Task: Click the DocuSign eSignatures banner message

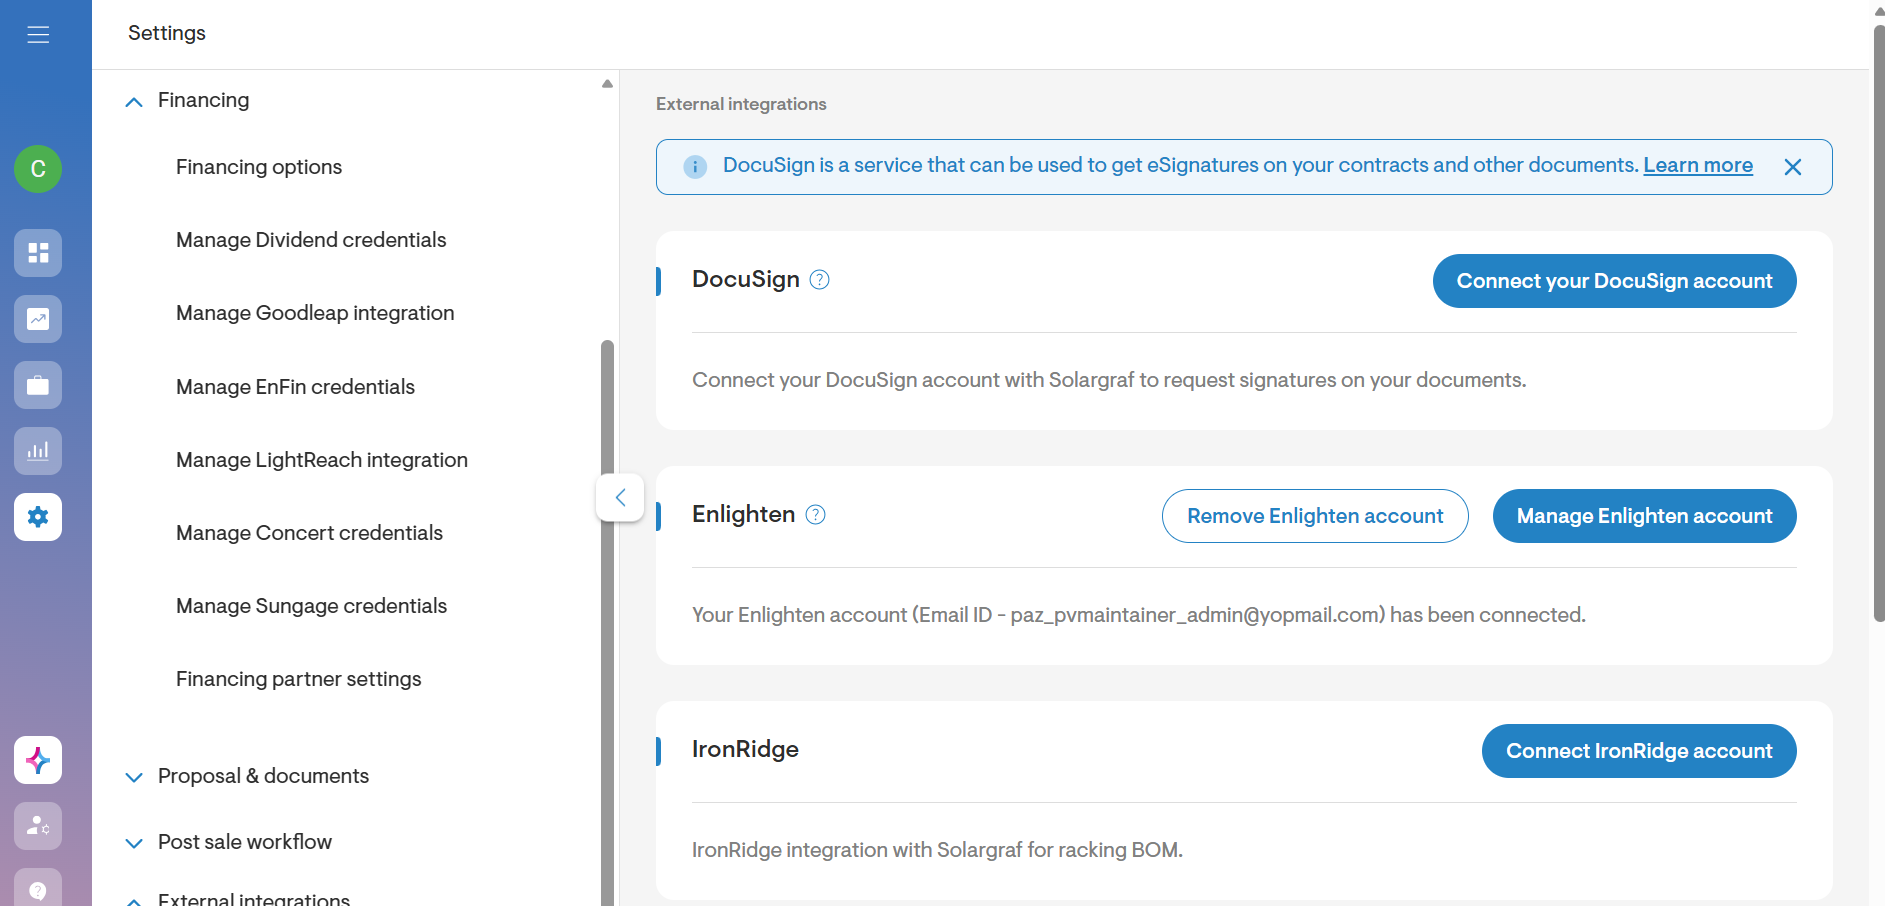Action: pyautogui.click(x=1181, y=165)
